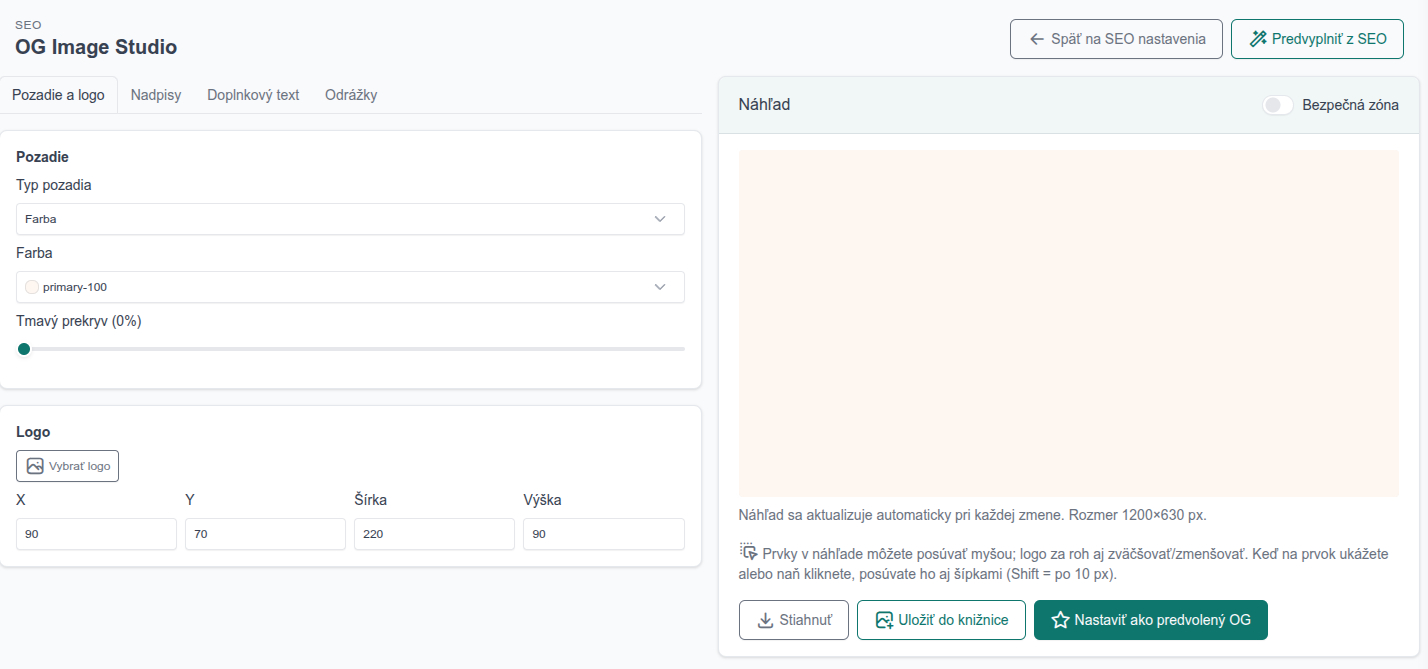Open the Typ pozadia dropdown showing Farba

coord(350,219)
